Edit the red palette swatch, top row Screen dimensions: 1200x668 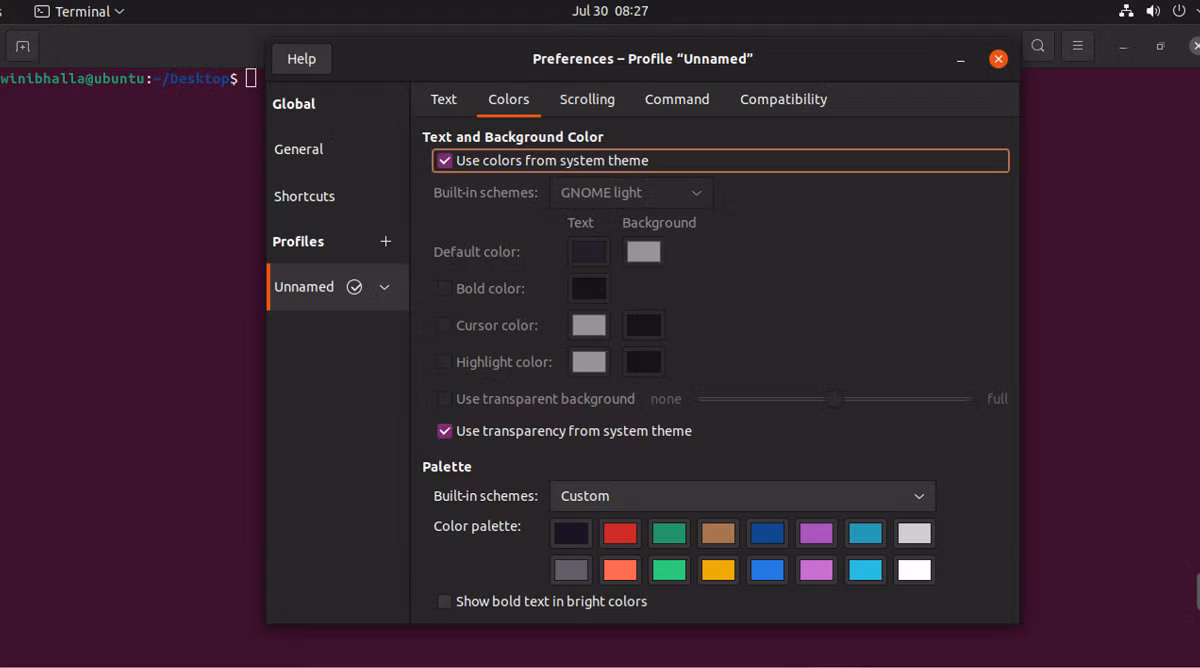621,534
